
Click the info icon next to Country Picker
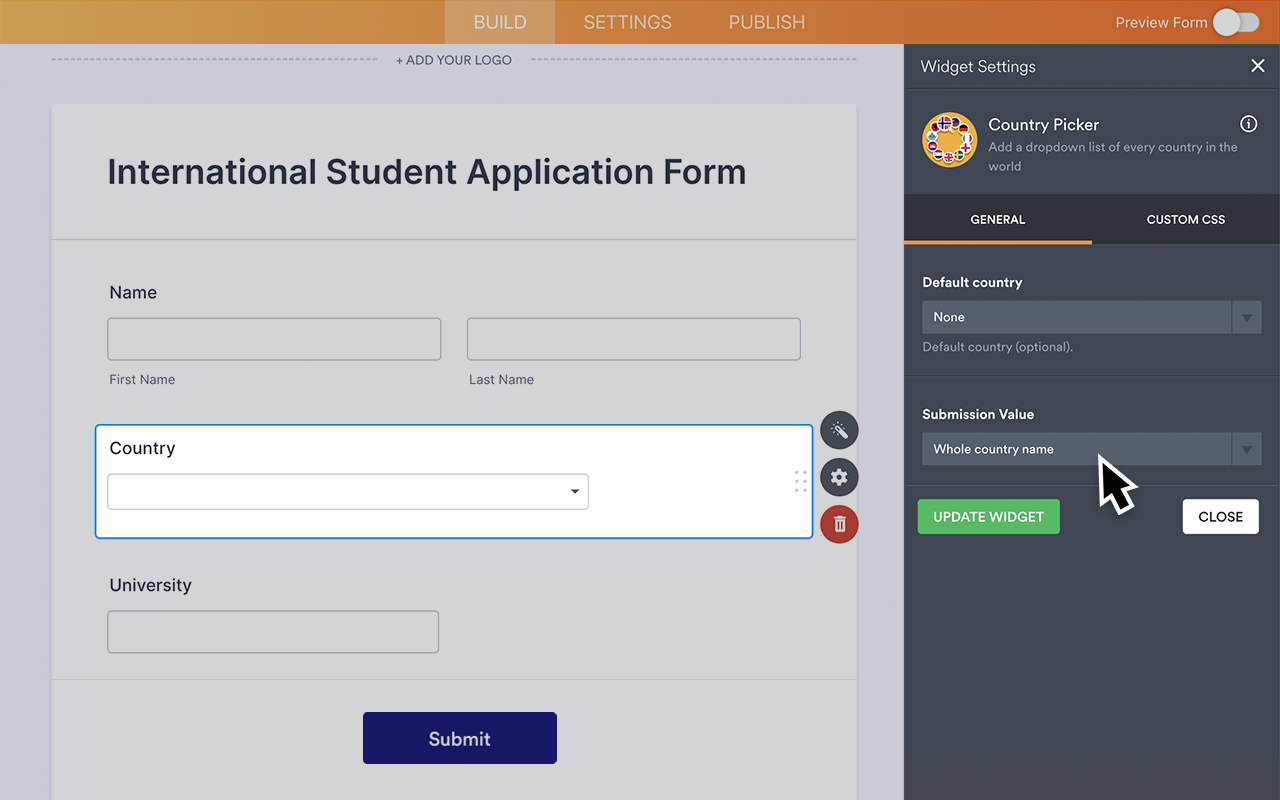[x=1248, y=123]
